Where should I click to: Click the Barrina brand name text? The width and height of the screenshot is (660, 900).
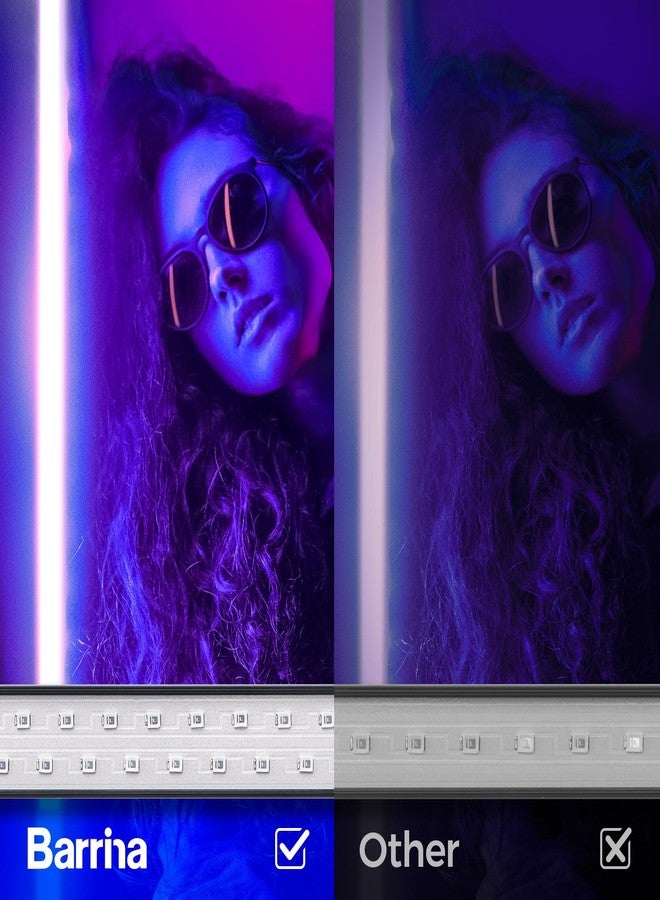87,849
